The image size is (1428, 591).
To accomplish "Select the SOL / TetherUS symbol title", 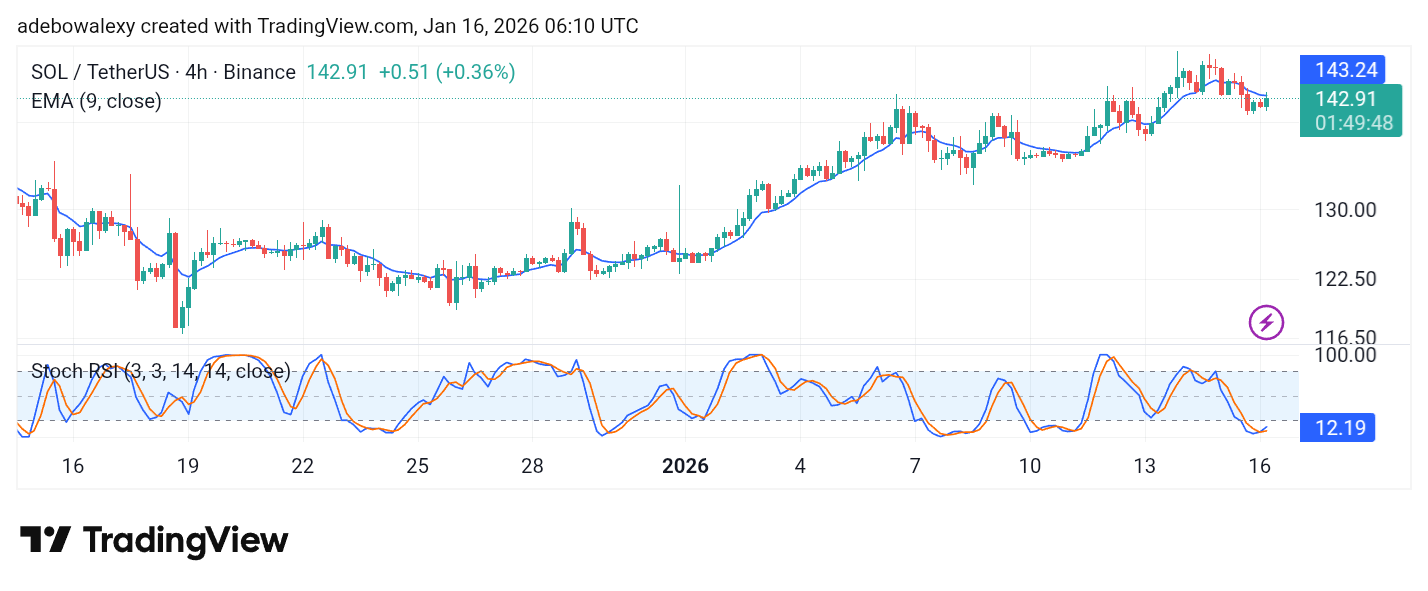I will pyautogui.click(x=163, y=72).
